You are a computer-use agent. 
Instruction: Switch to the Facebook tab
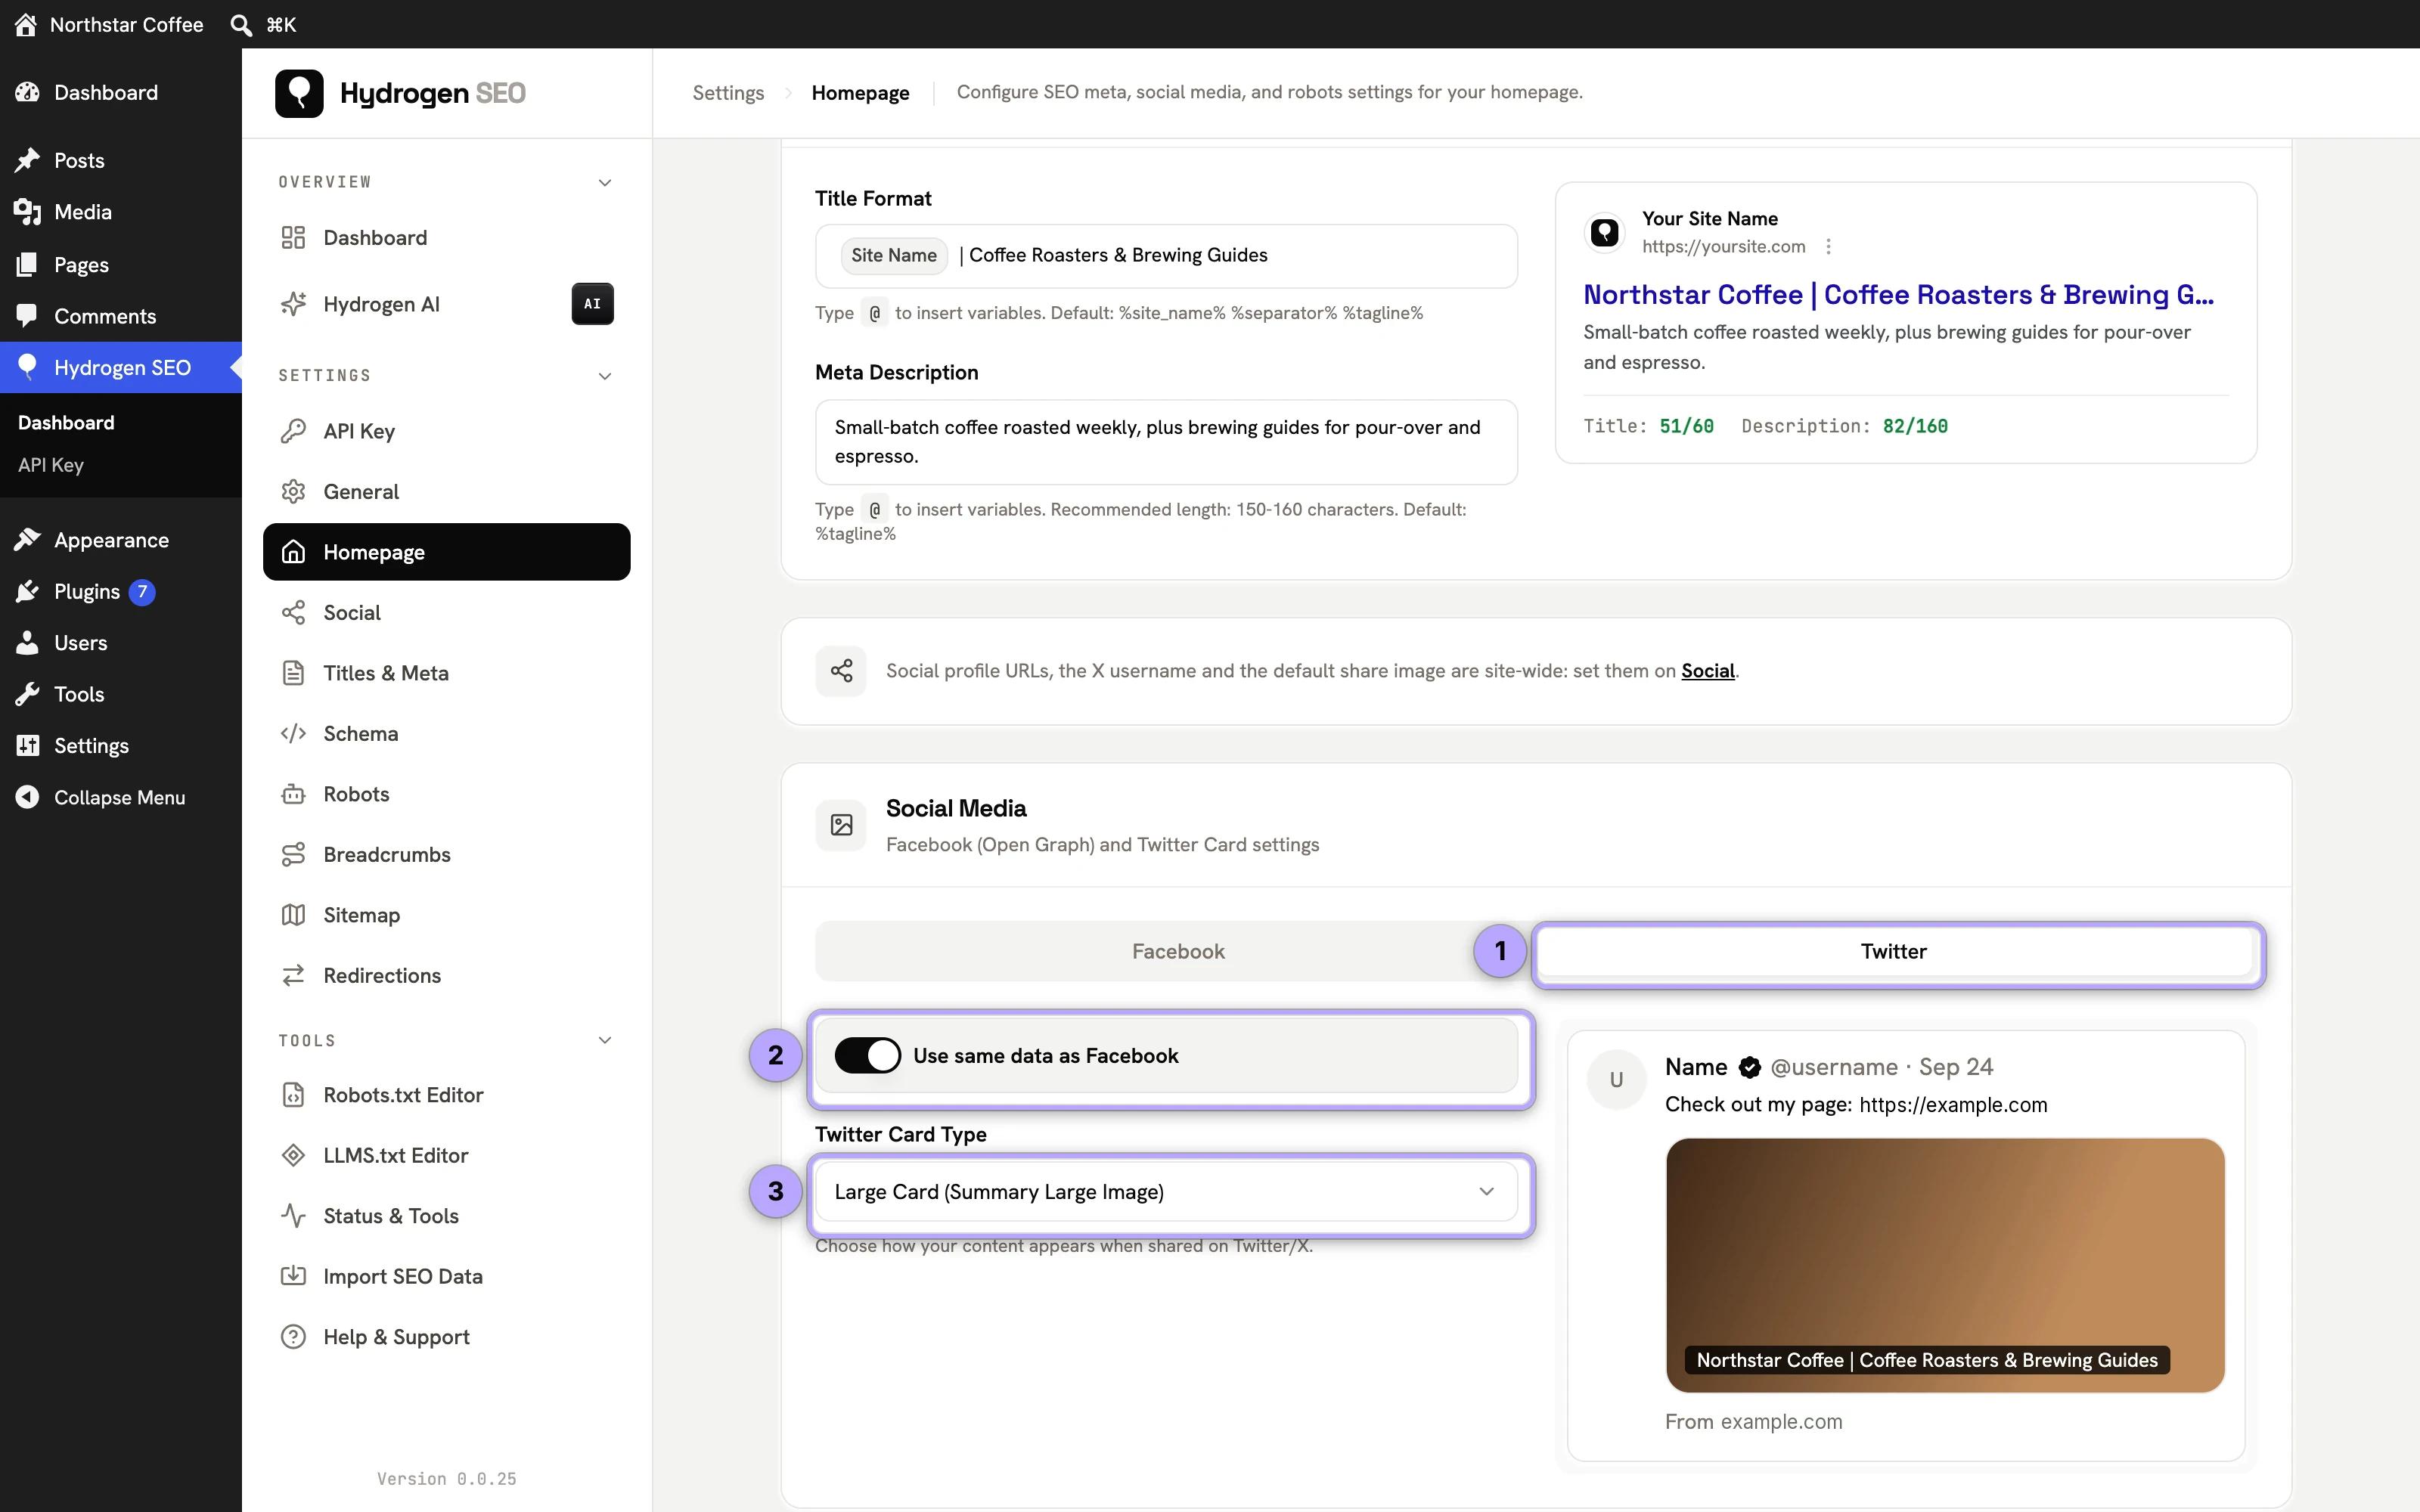(x=1178, y=952)
